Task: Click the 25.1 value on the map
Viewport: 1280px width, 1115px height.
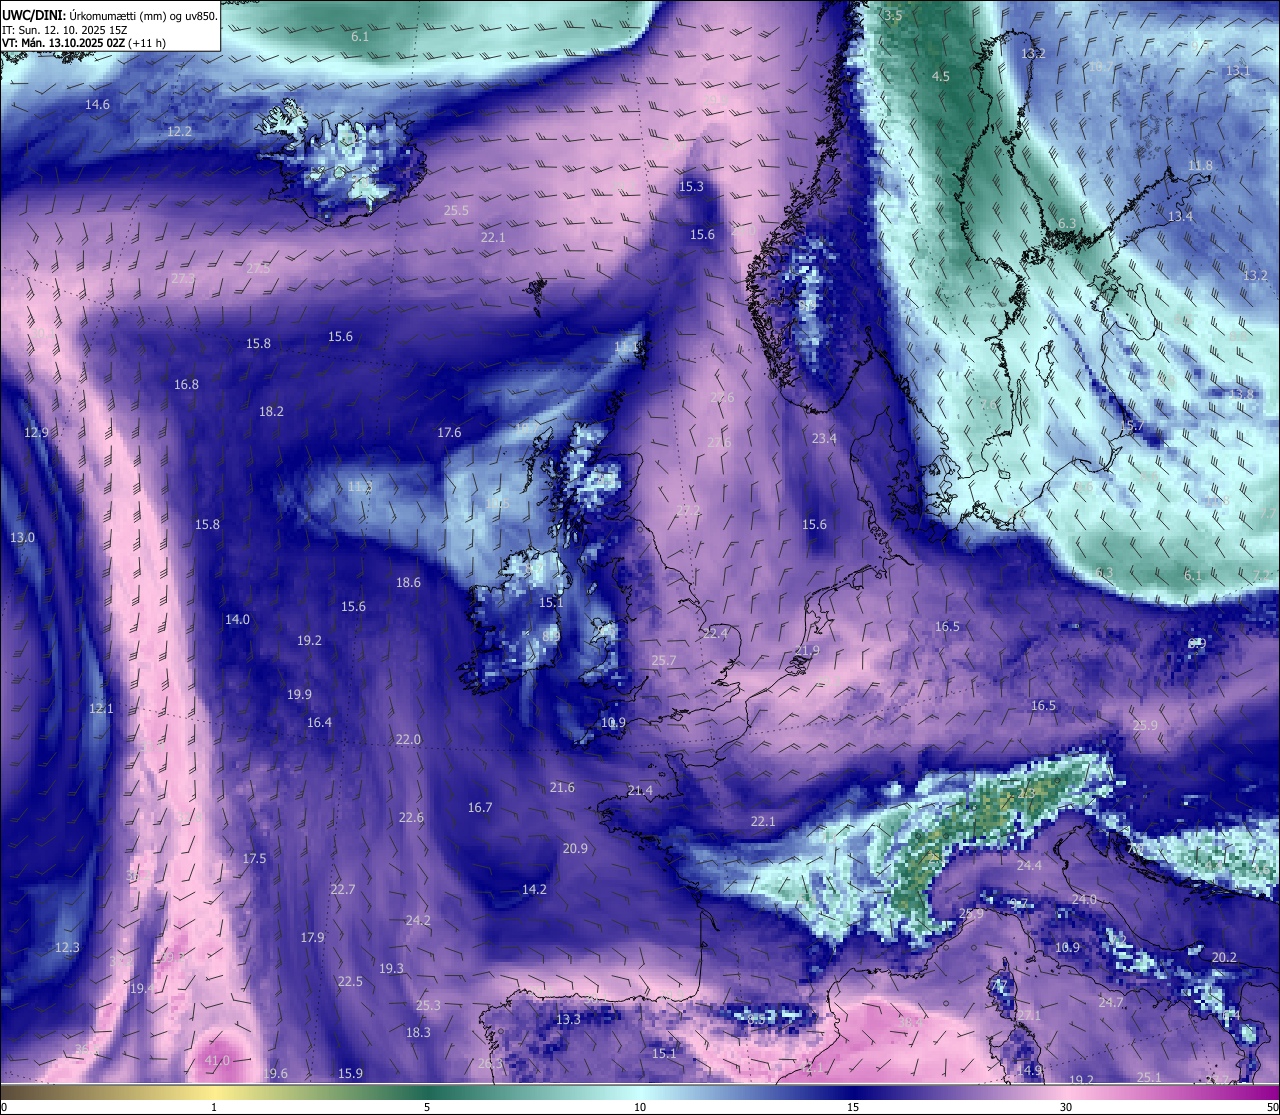Action: pos(1149,1077)
